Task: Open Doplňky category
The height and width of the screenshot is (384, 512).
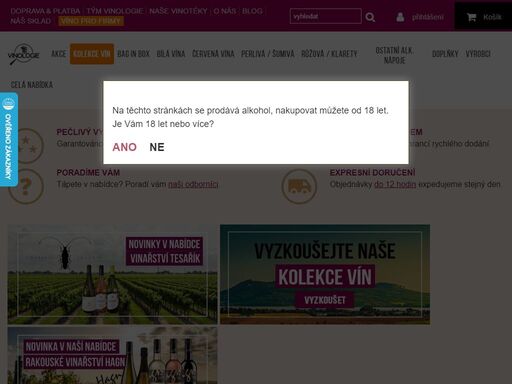Action: click(x=445, y=54)
